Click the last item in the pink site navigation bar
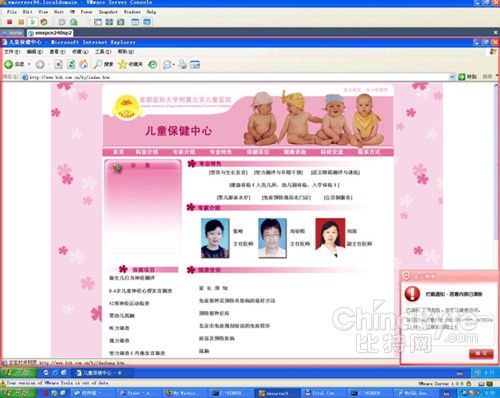 (x=369, y=152)
